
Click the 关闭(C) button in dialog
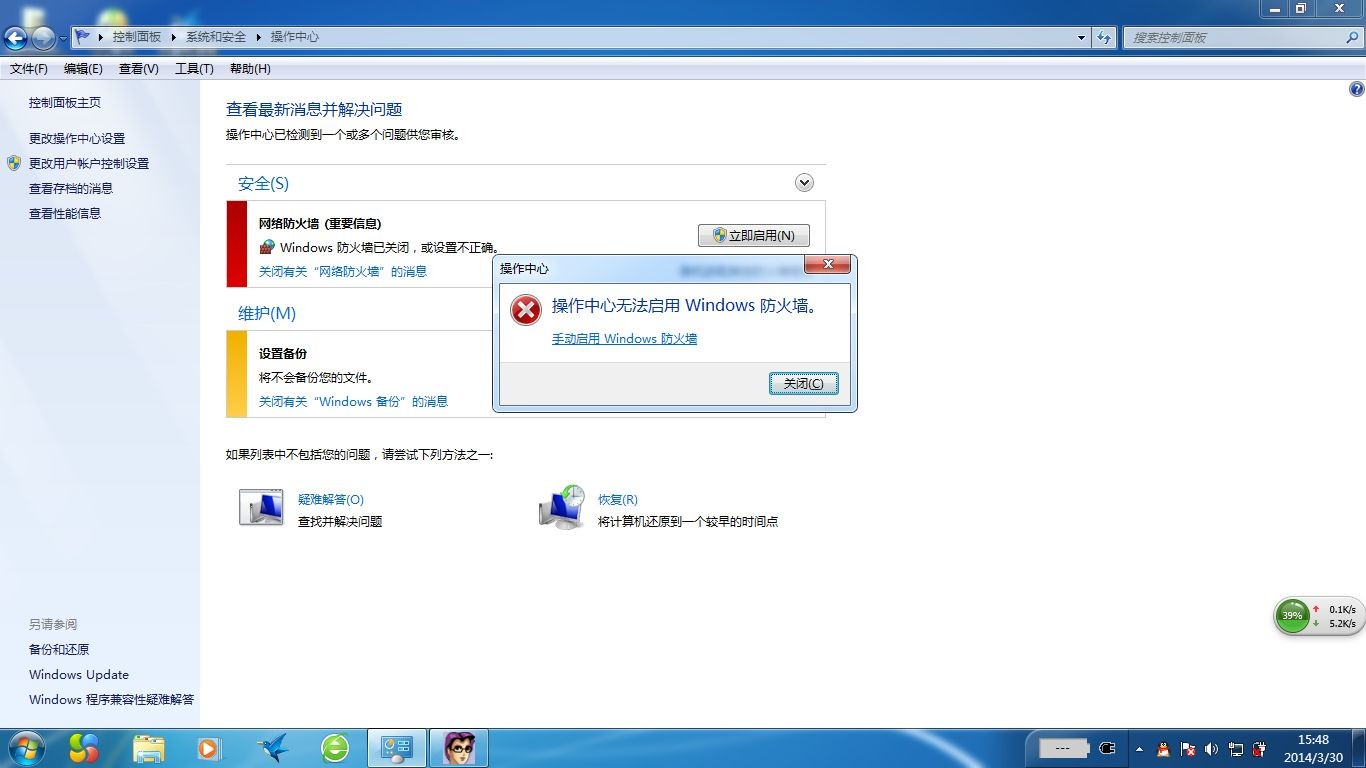(x=804, y=384)
